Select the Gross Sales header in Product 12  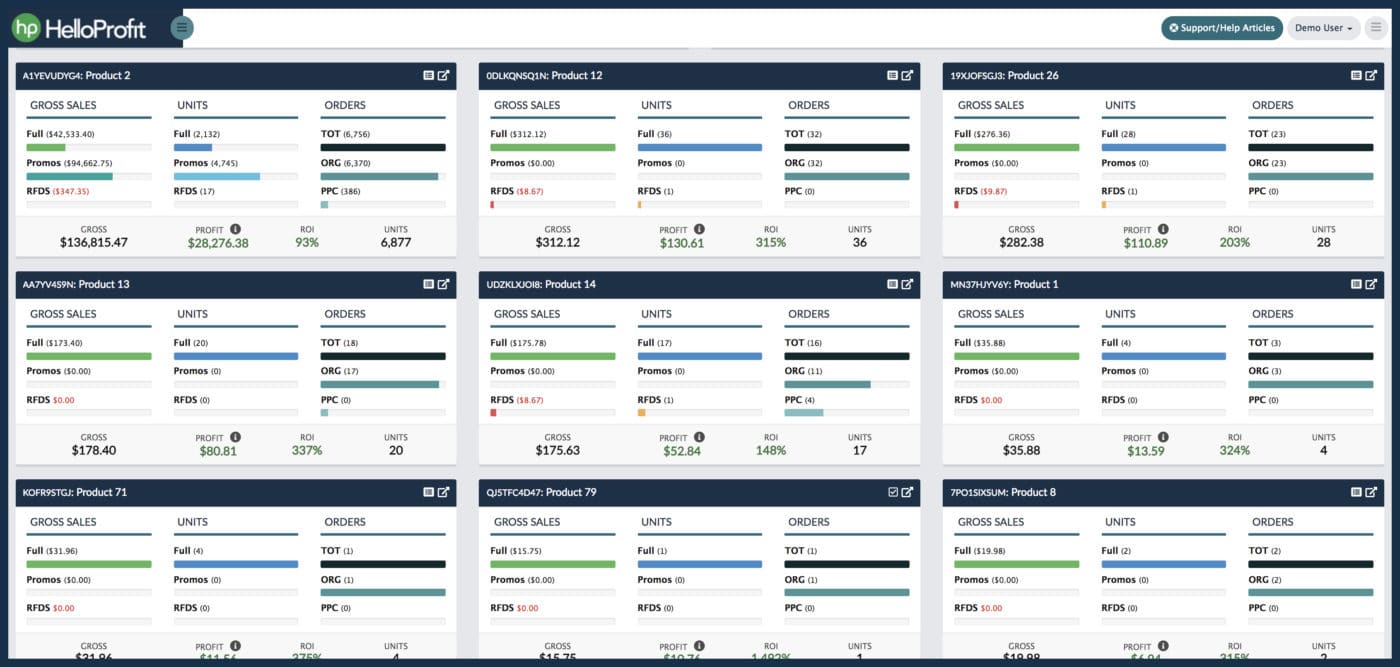(x=527, y=105)
